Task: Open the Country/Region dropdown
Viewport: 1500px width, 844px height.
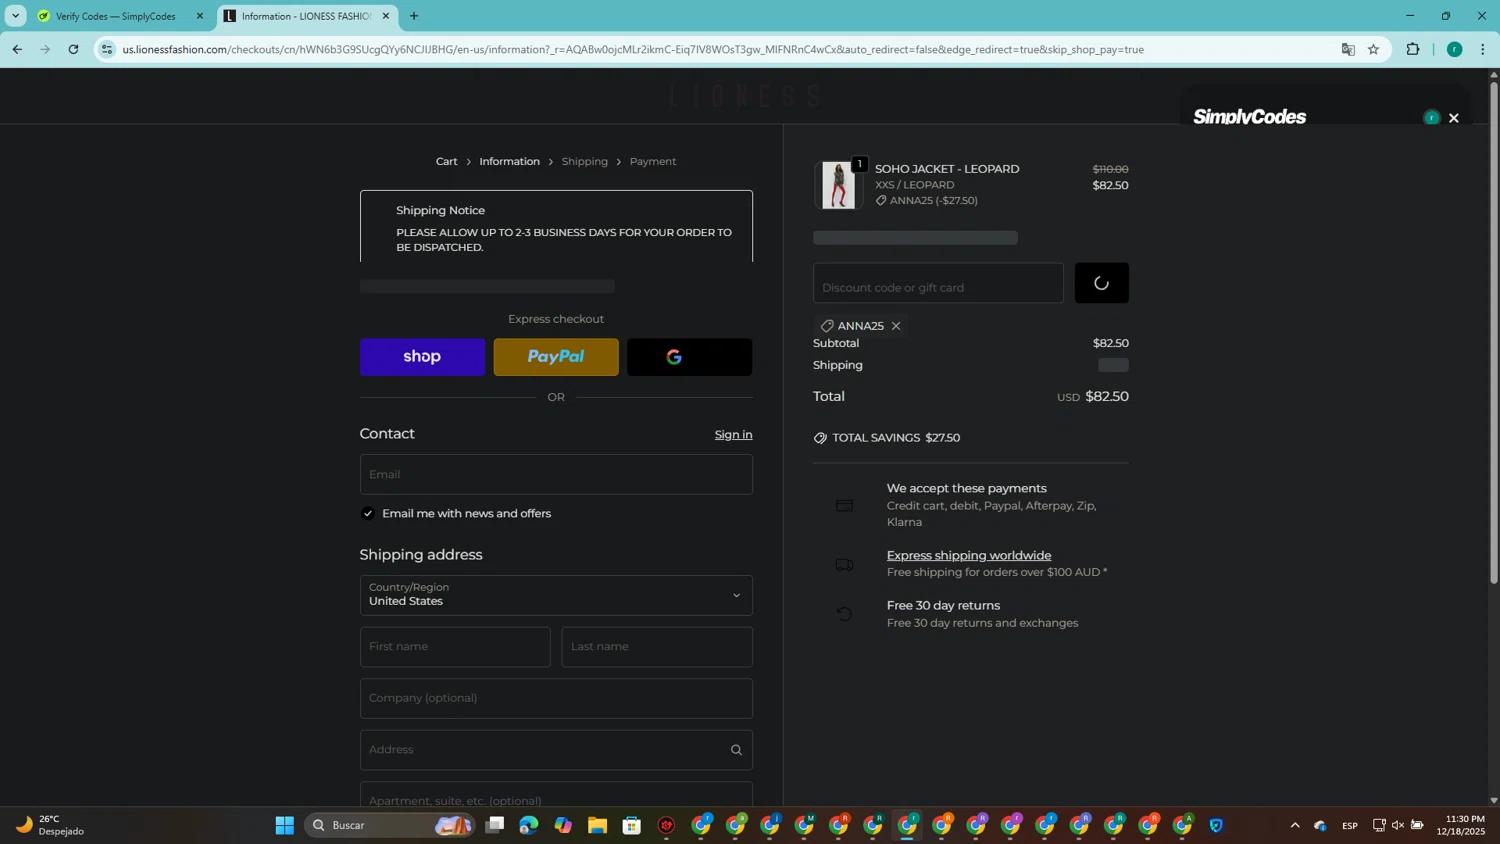Action: [556, 595]
